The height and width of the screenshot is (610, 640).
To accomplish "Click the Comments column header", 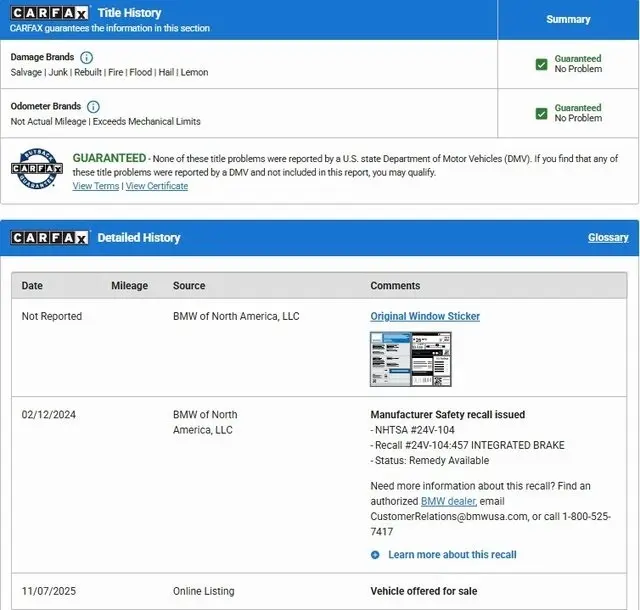I will coord(395,286).
